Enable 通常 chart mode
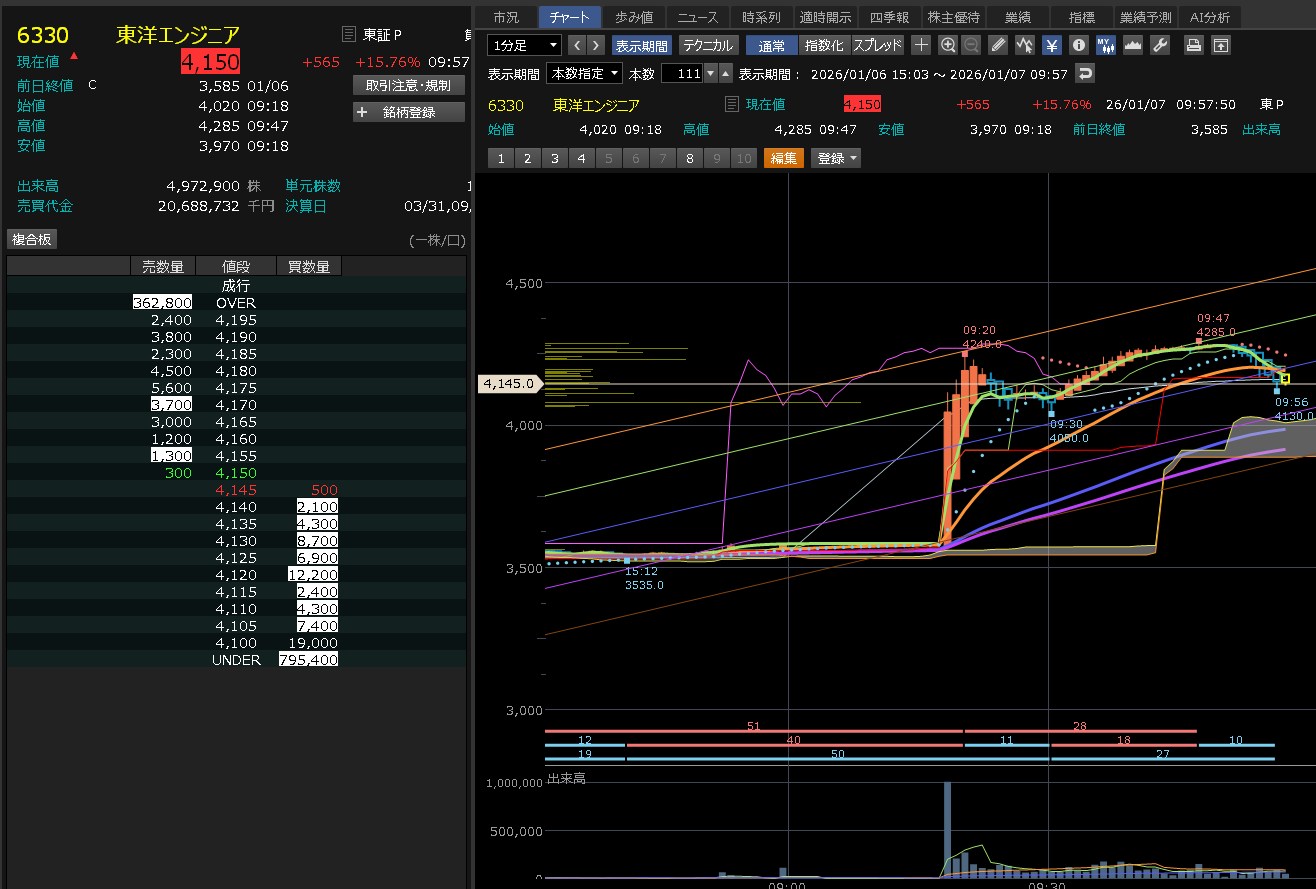This screenshot has height=889, width=1316. pyautogui.click(x=772, y=45)
